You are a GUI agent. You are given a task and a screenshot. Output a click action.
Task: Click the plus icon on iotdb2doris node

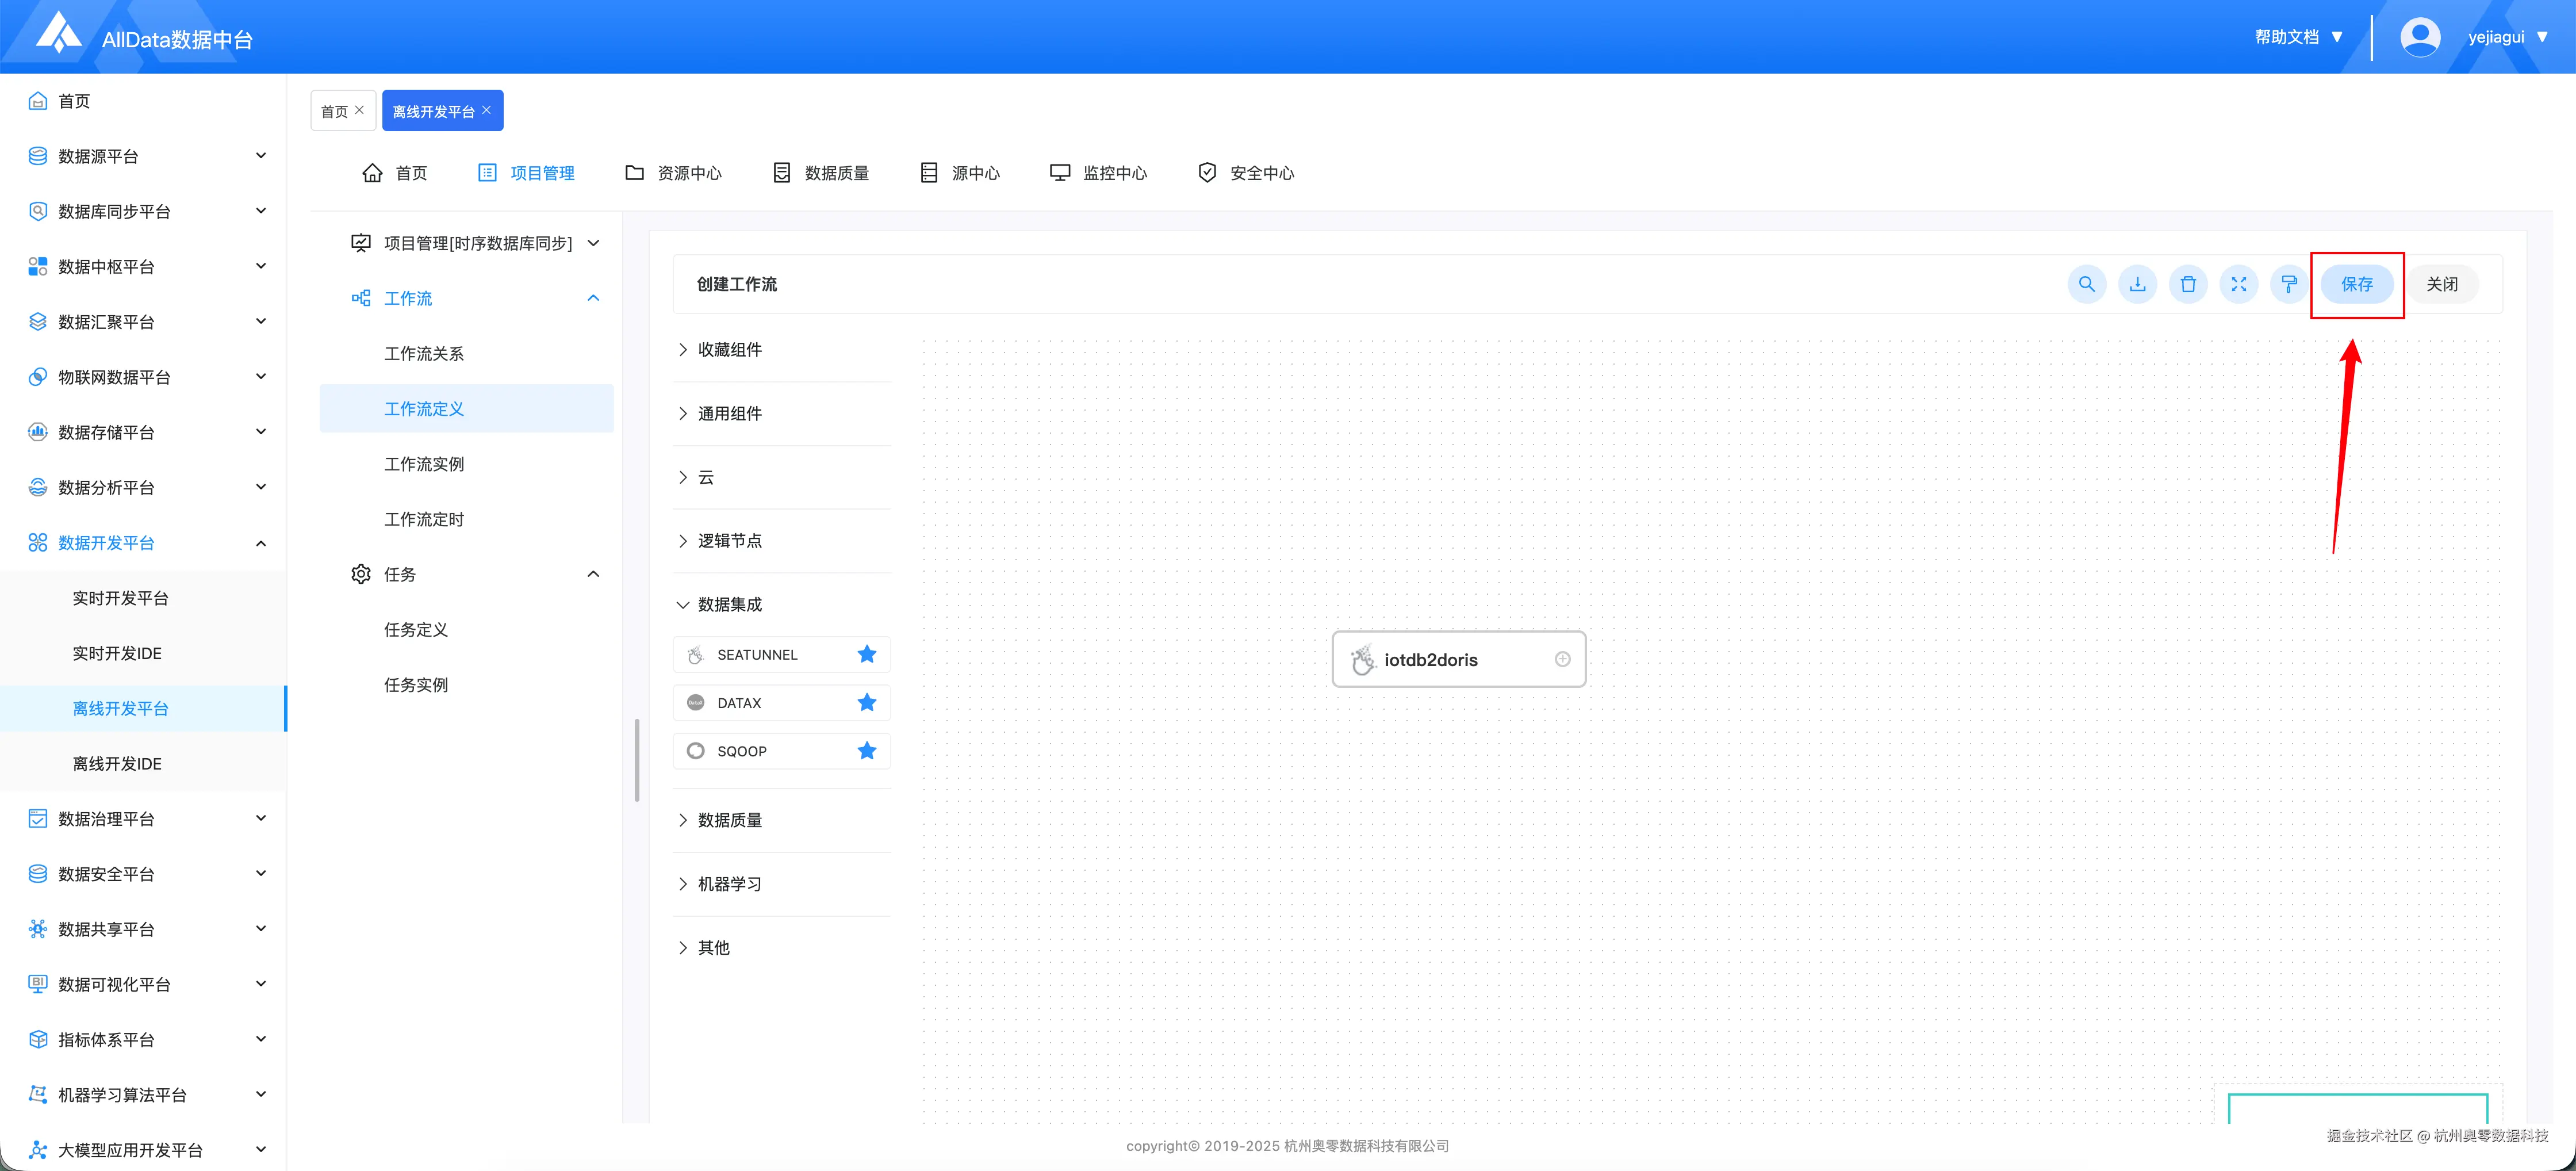coord(1562,659)
